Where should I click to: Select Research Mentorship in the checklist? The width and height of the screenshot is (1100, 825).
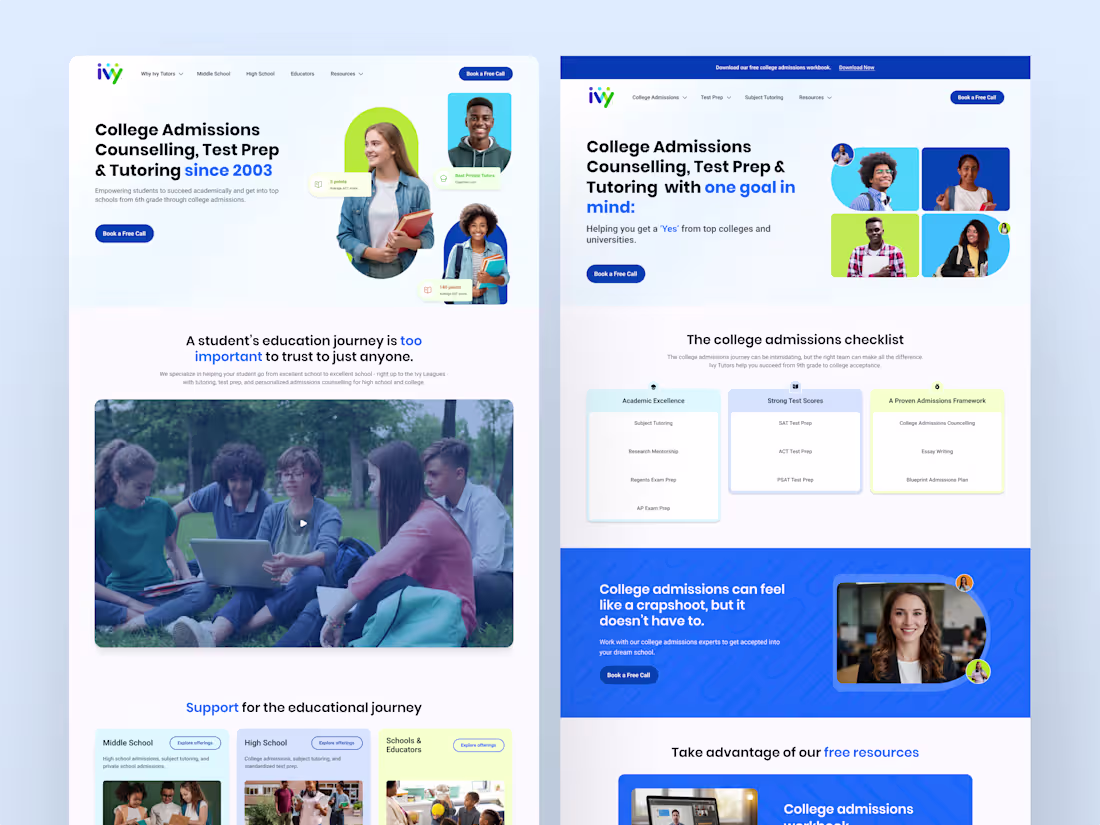[653, 451]
